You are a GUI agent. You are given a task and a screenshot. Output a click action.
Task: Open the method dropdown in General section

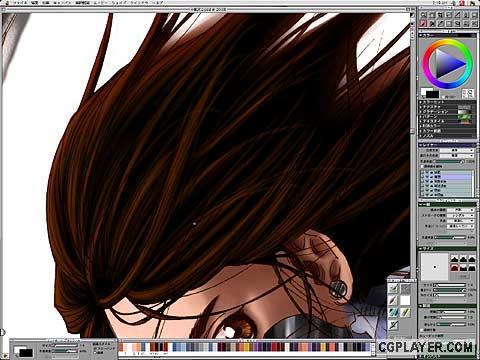click(461, 221)
